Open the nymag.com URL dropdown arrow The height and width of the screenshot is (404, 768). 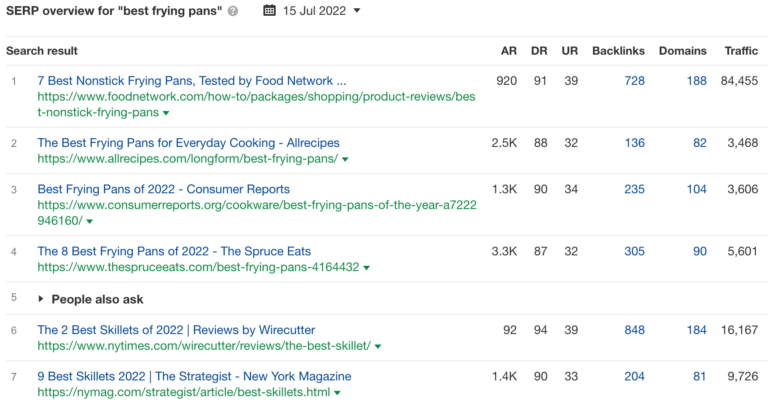point(338,393)
